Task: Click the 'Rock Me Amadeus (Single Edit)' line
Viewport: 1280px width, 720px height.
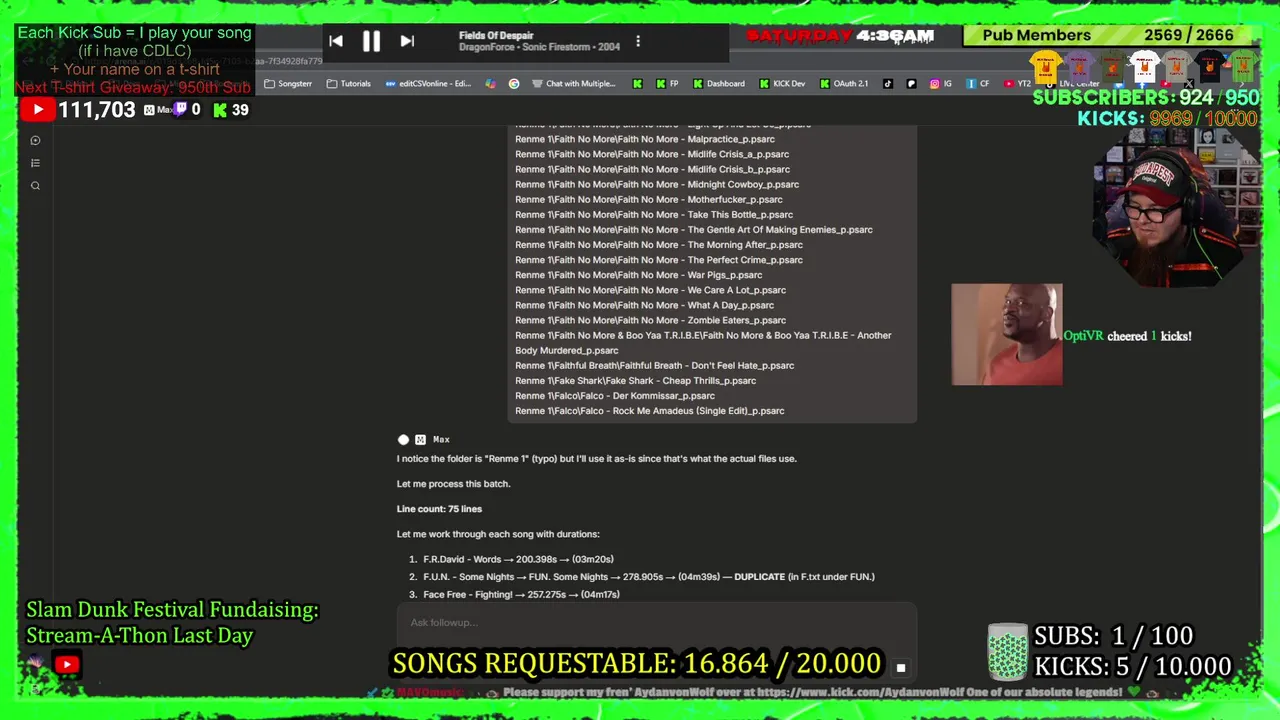Action: point(650,411)
